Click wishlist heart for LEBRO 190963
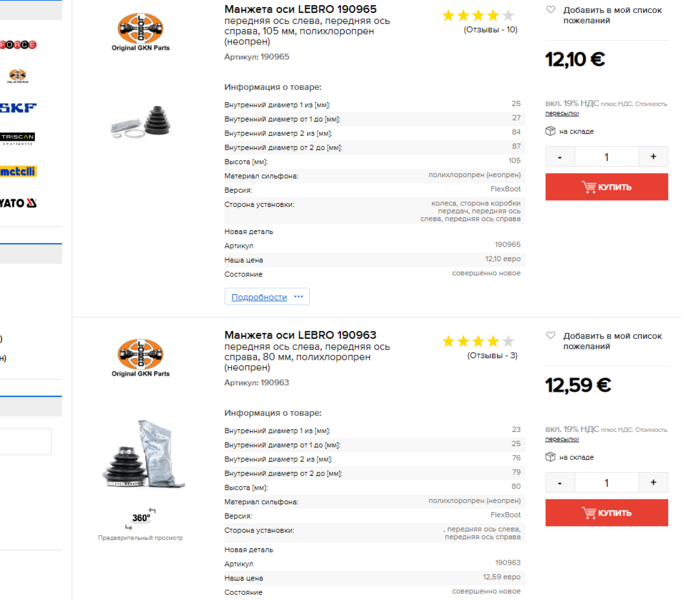 click(x=550, y=336)
